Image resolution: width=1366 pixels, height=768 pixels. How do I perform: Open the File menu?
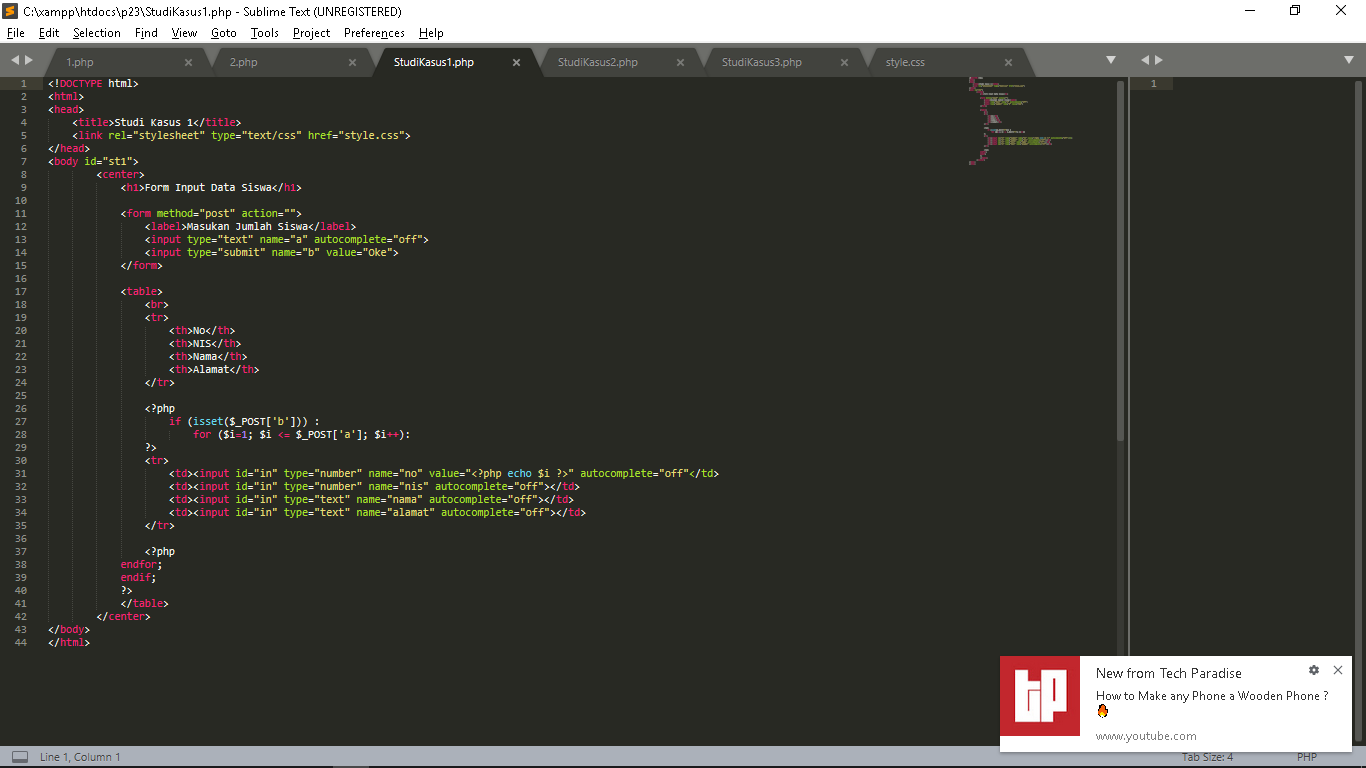15,32
